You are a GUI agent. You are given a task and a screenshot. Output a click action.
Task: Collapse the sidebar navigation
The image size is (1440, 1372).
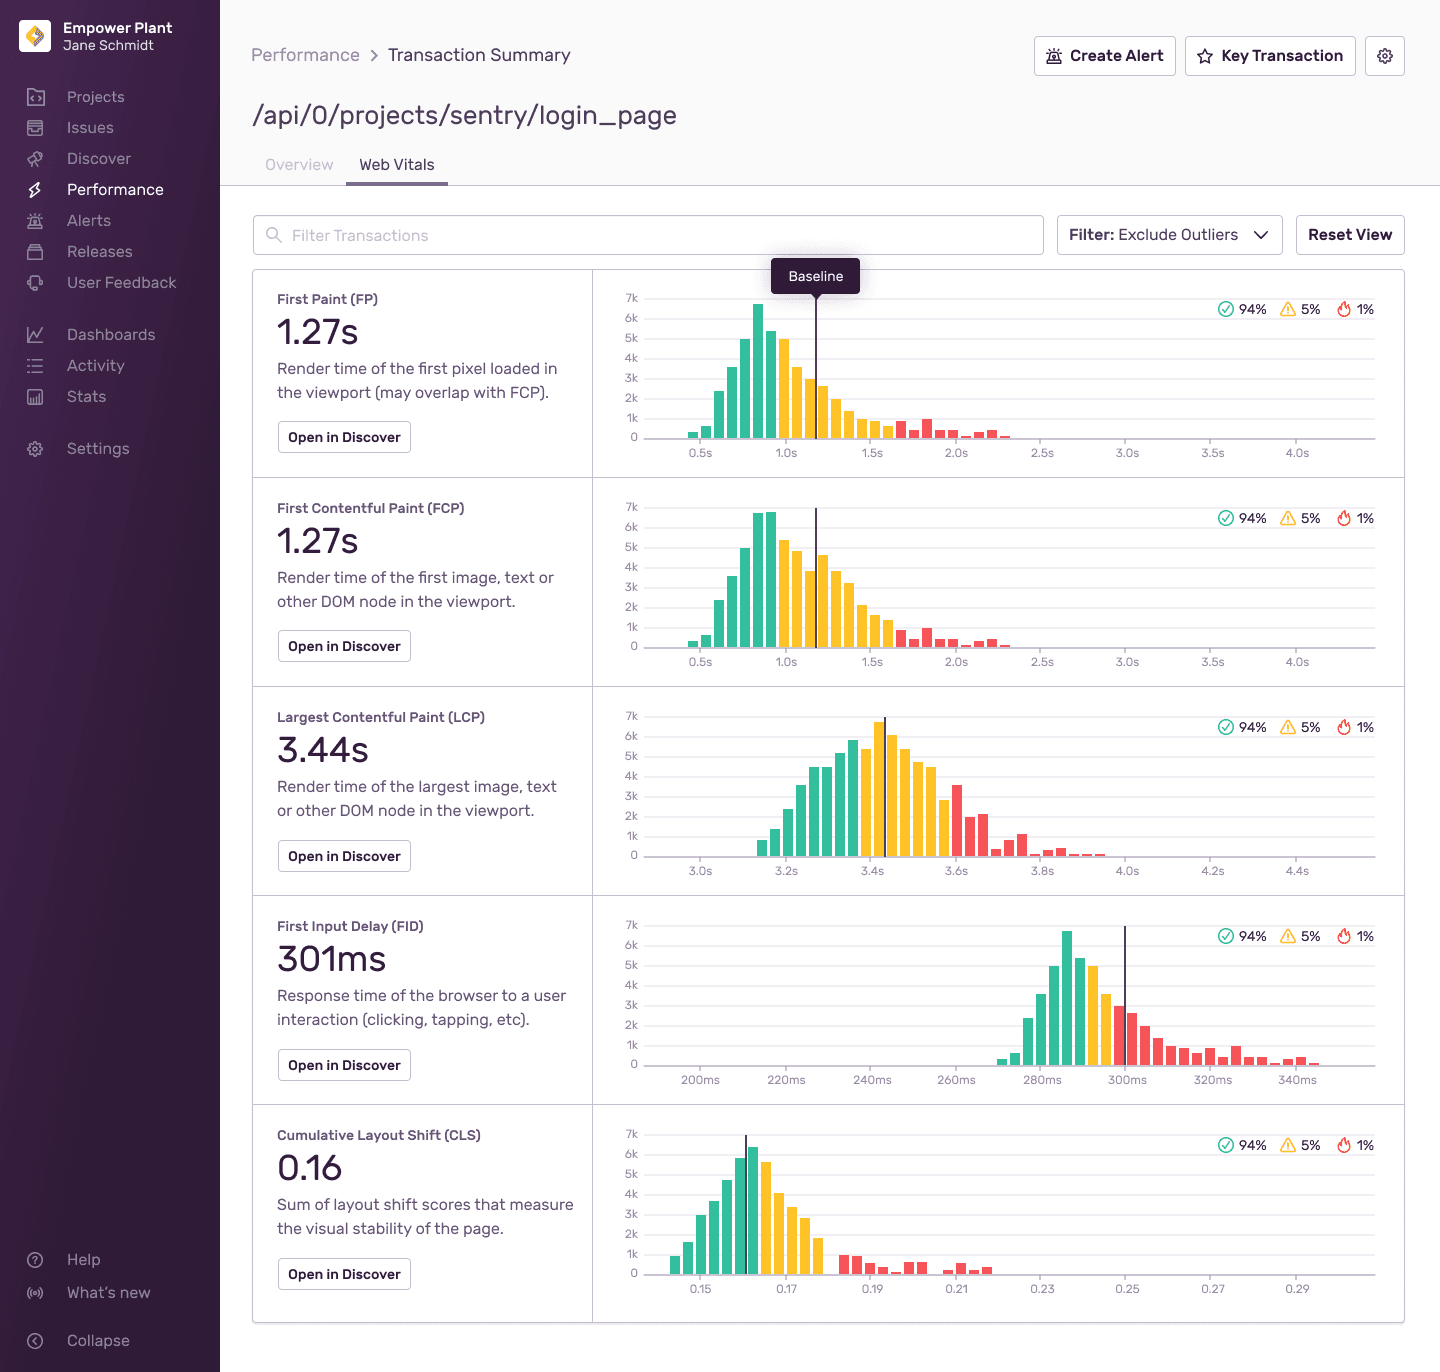(35, 1340)
